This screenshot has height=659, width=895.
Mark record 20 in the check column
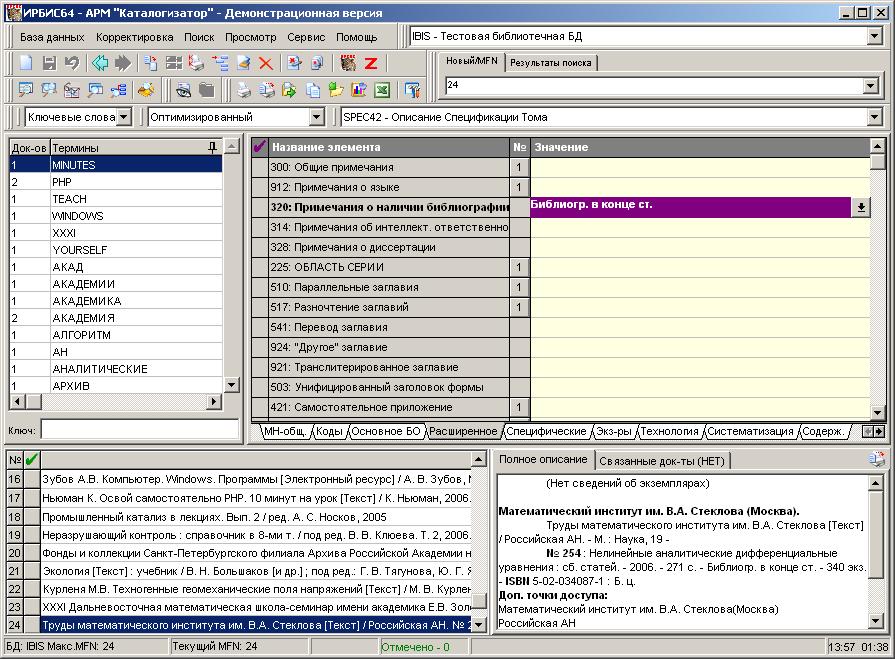point(32,553)
